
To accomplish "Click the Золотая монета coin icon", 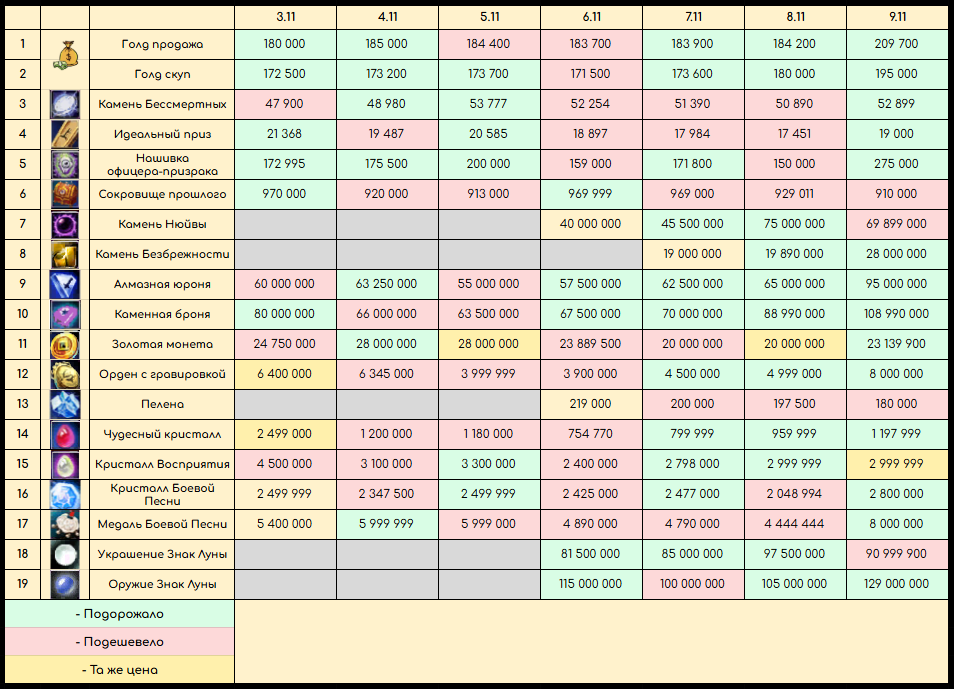I will (65, 344).
